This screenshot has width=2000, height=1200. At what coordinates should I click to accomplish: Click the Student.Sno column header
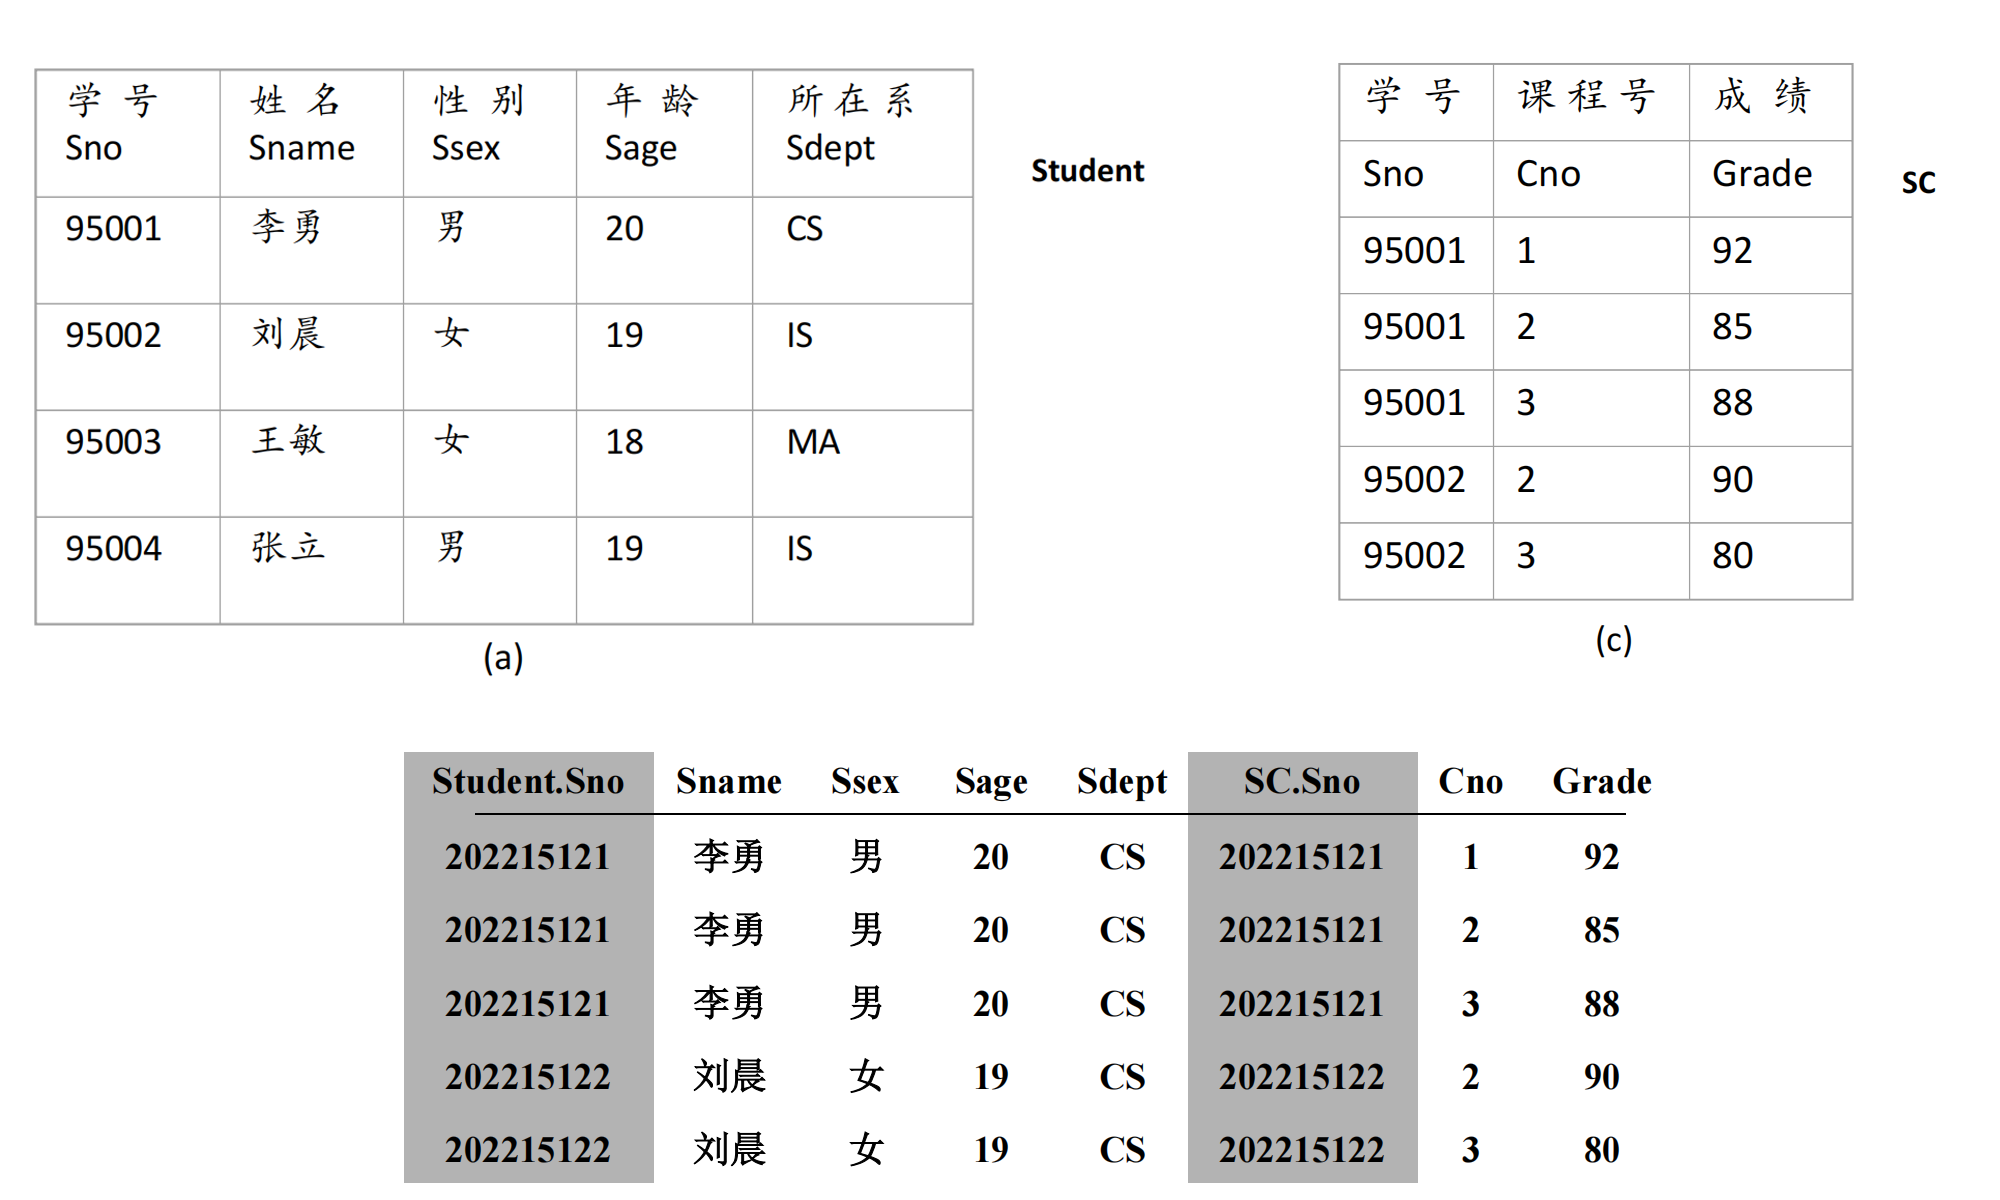pos(528,782)
